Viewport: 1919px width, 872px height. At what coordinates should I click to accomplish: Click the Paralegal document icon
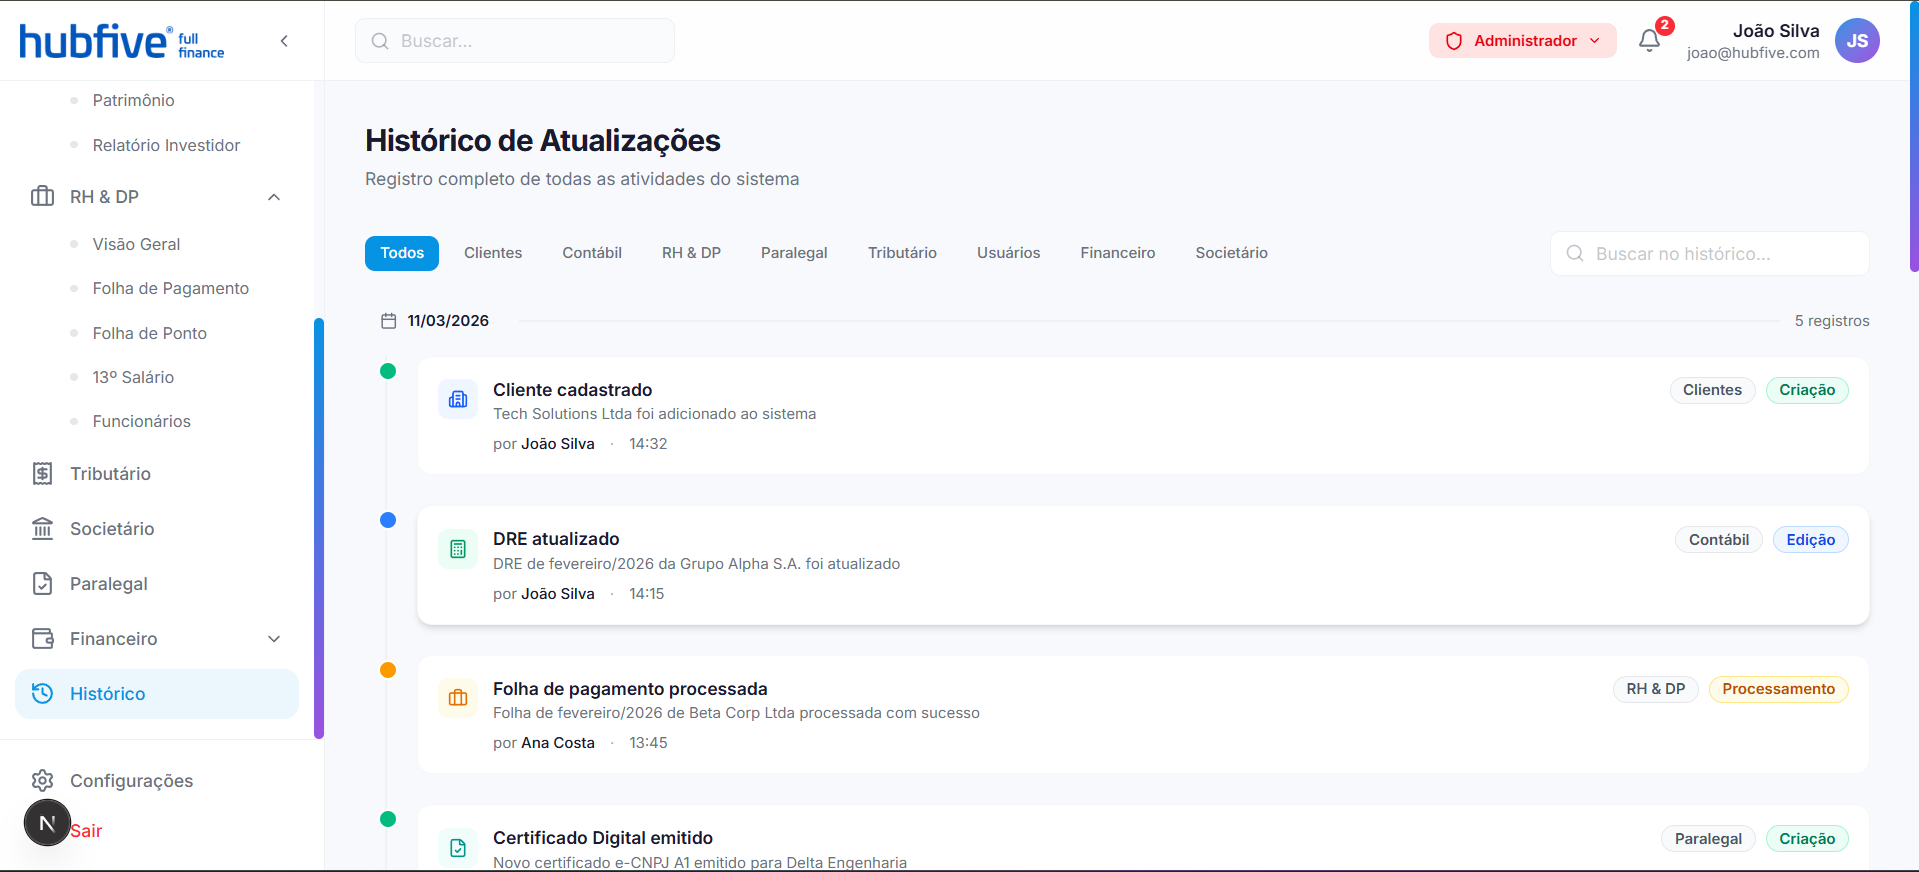(x=42, y=584)
